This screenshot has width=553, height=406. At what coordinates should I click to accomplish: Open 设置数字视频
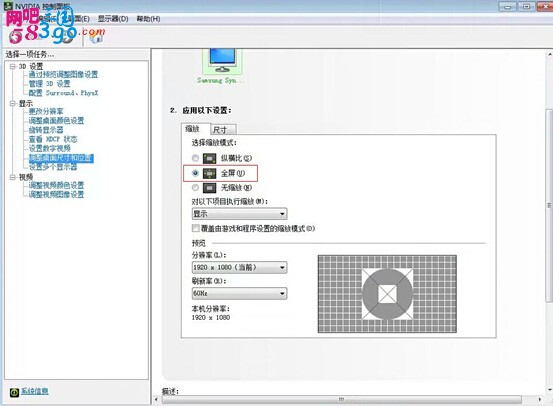[49, 148]
